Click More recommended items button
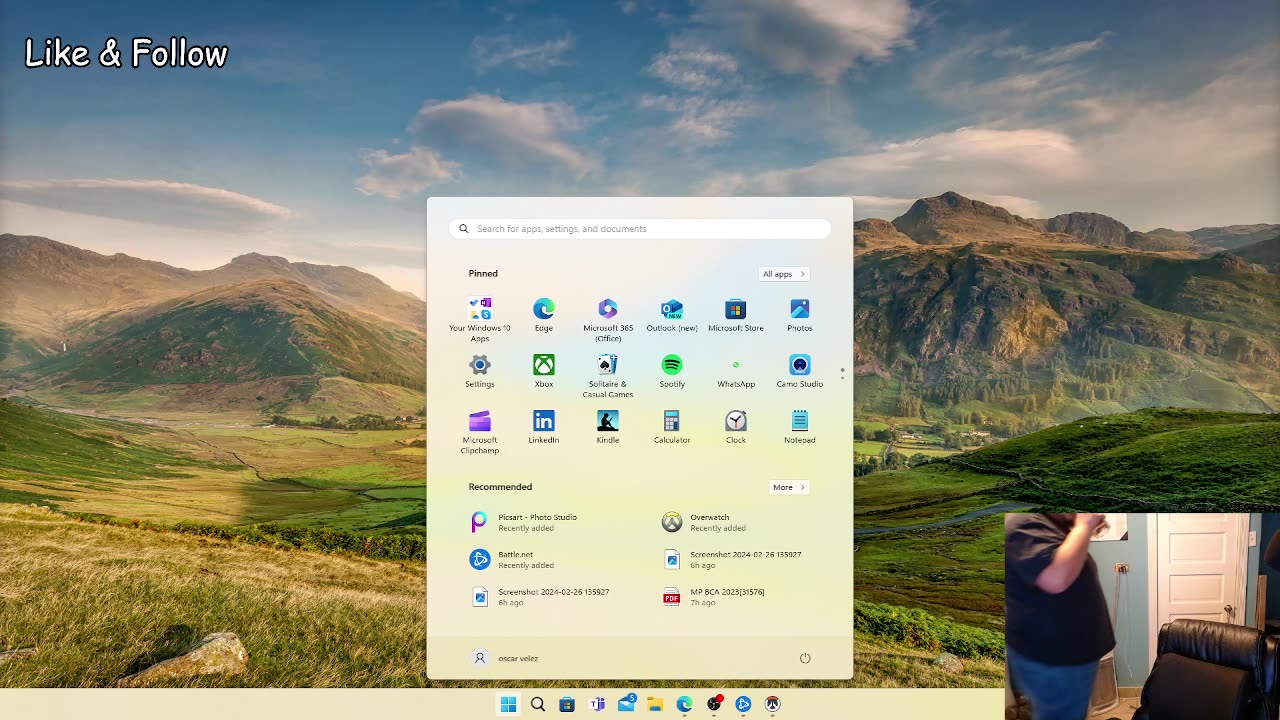The height and width of the screenshot is (720, 1280). [x=789, y=487]
